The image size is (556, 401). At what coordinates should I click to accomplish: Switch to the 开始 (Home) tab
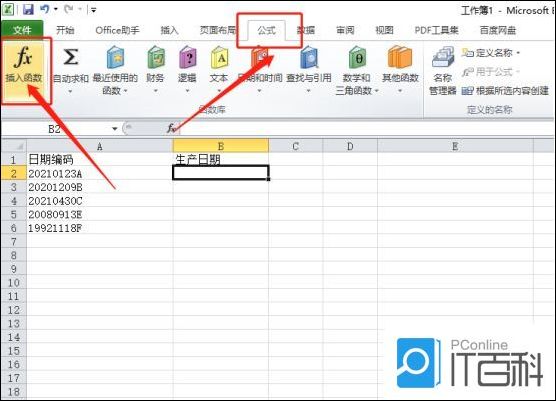(x=65, y=30)
